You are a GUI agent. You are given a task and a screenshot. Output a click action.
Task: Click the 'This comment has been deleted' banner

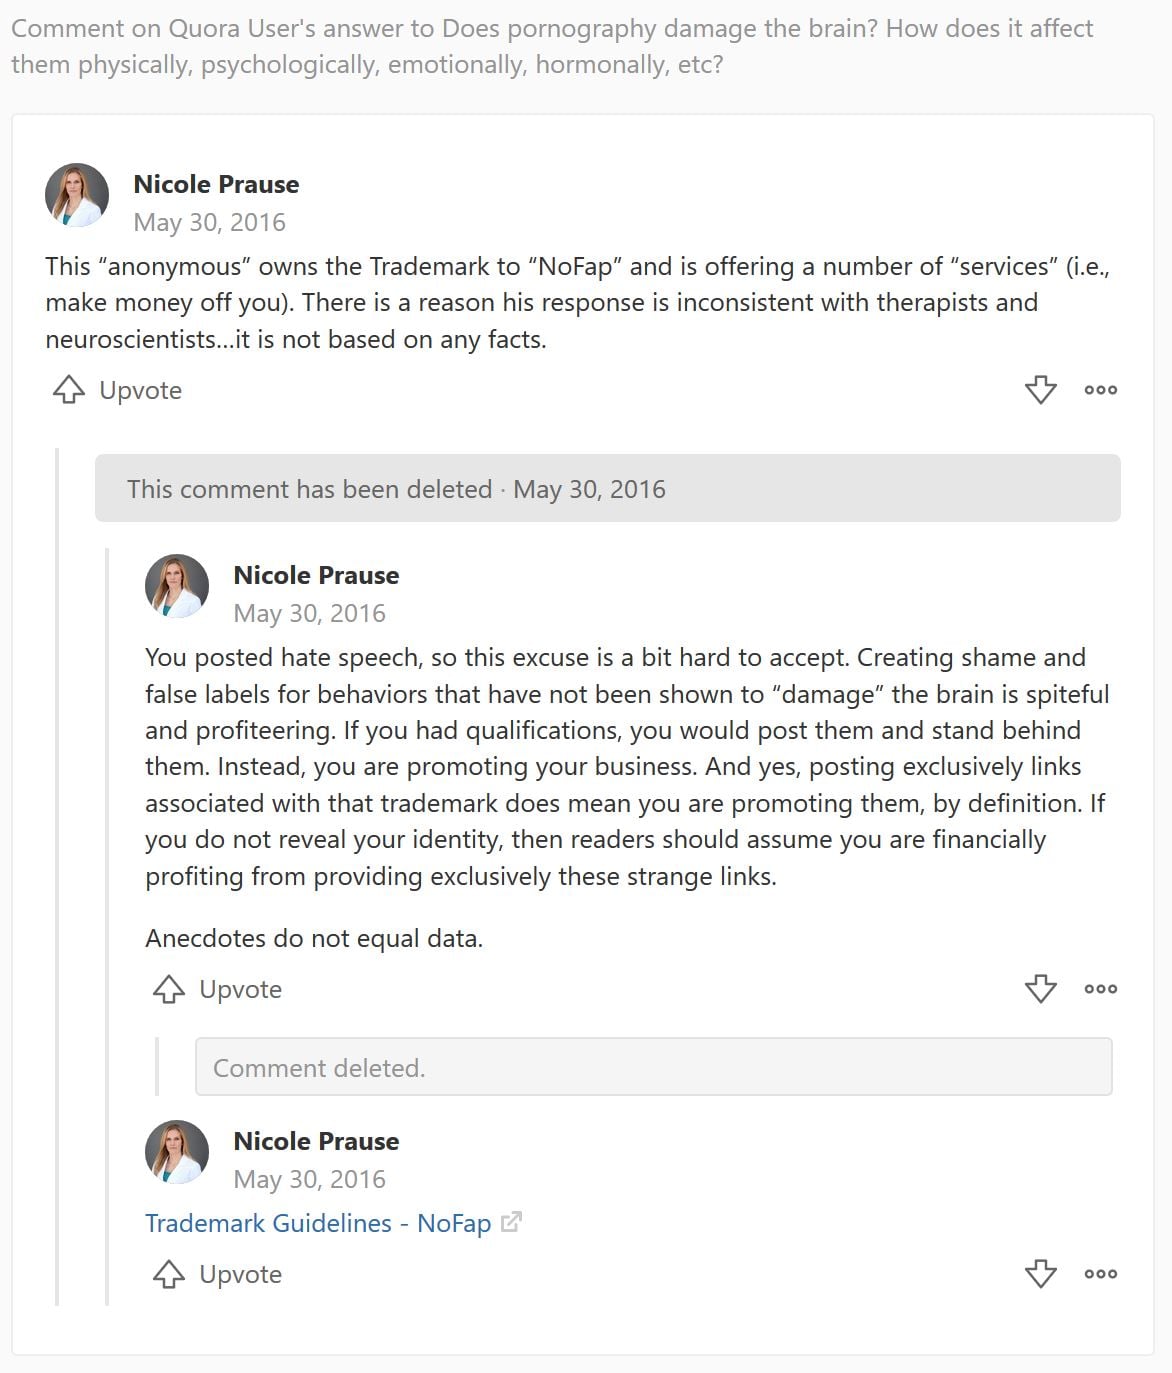(607, 489)
